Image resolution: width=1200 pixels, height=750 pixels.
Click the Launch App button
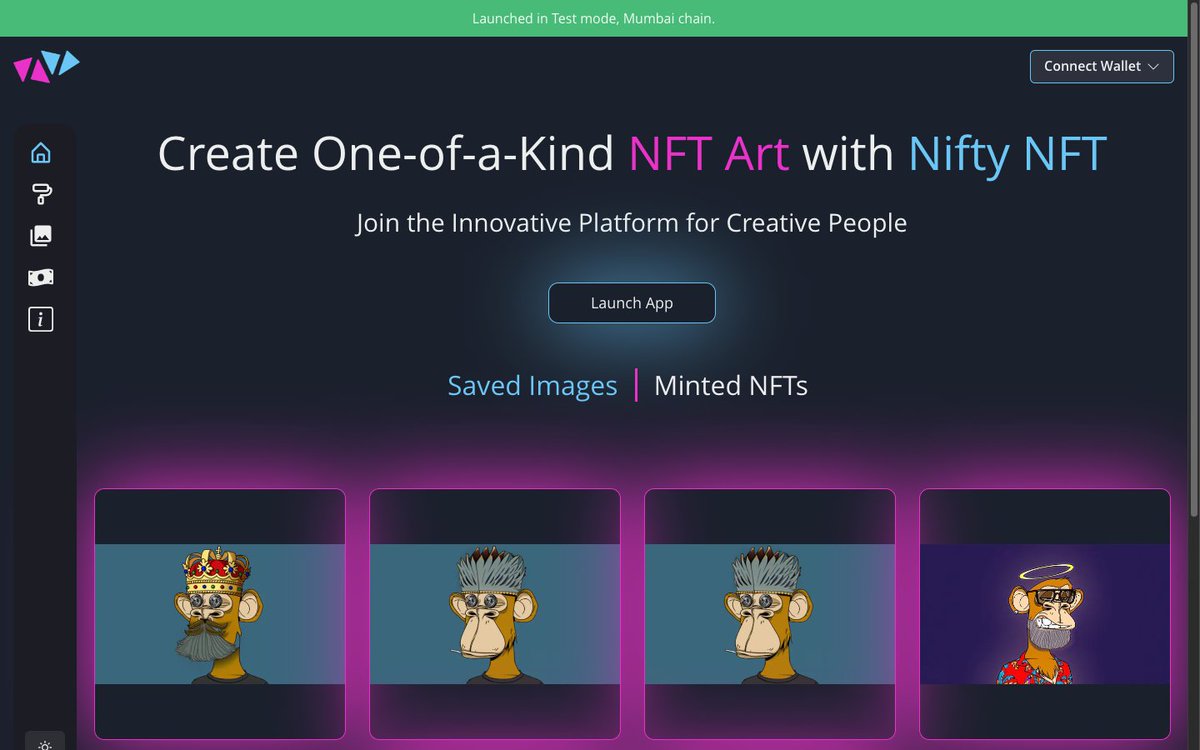[x=631, y=302]
